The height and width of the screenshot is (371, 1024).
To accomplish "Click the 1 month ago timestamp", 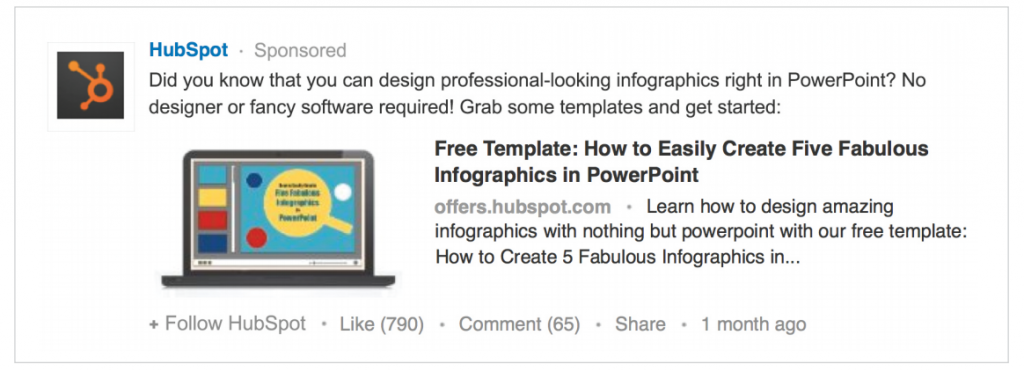I will pyautogui.click(x=754, y=324).
